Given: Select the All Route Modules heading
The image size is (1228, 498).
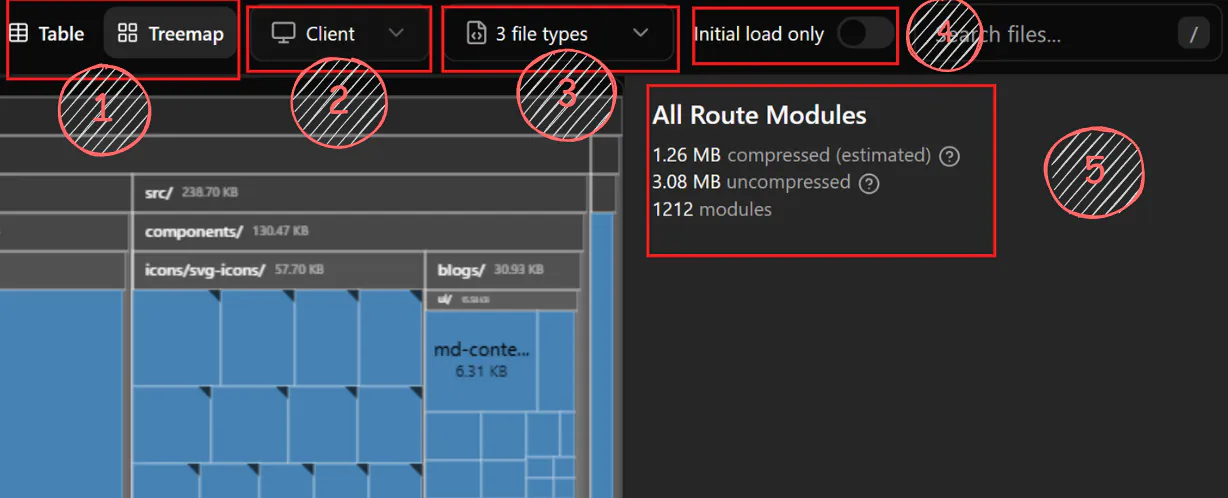Looking at the screenshot, I should pyautogui.click(x=759, y=115).
